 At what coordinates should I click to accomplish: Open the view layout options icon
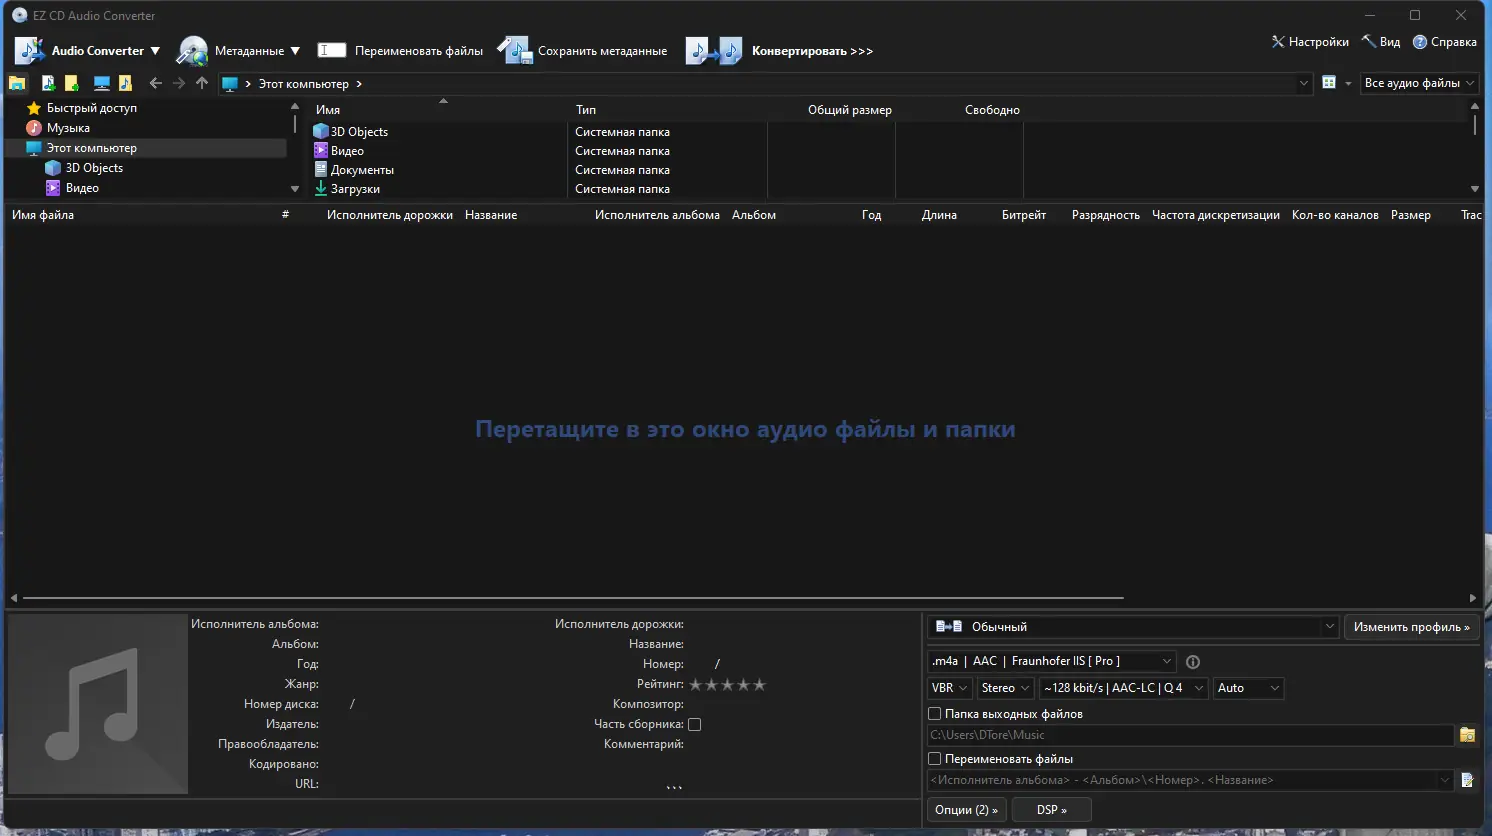click(1329, 83)
